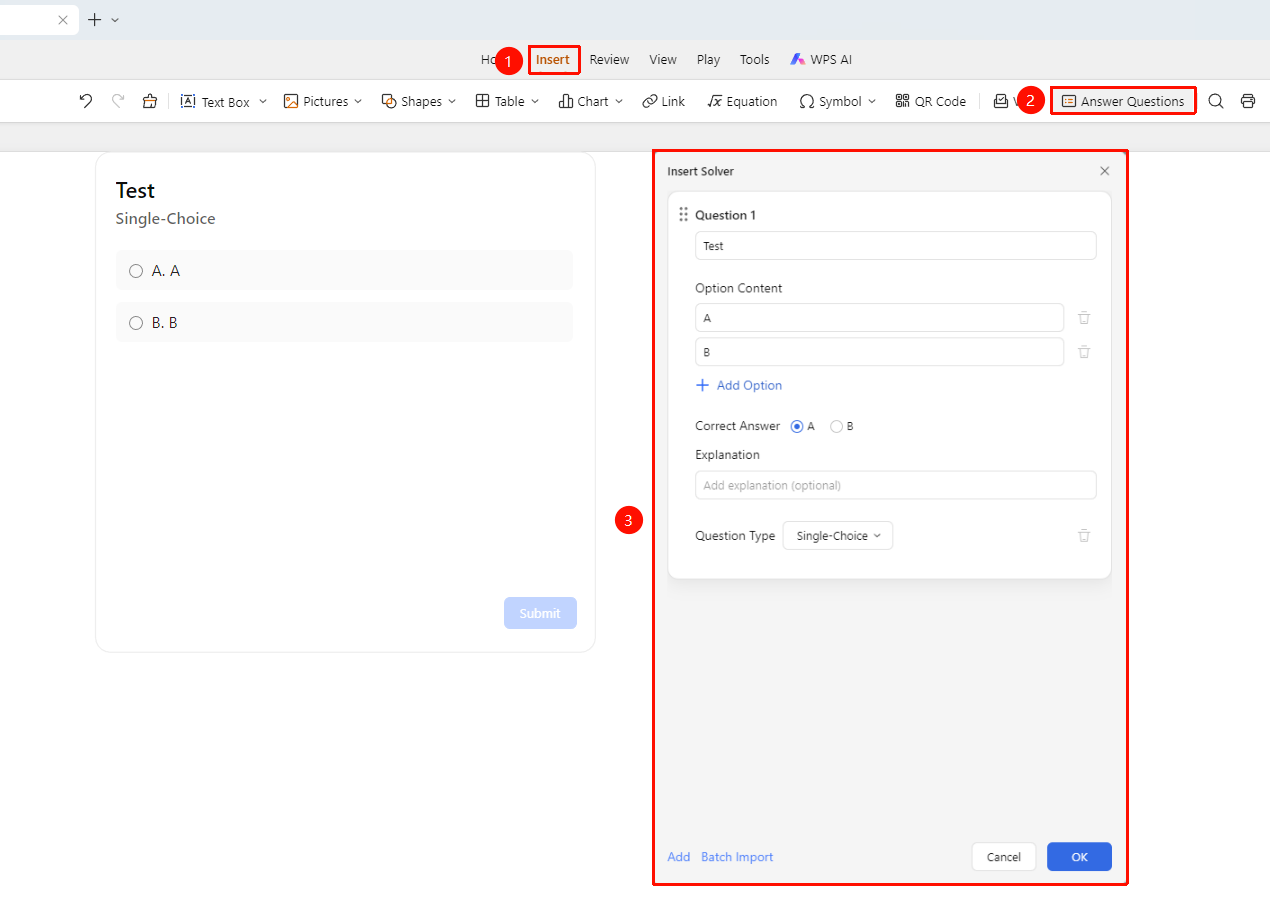Insert a Chart from toolbar
Viewport: 1270px width, 917px height.
[x=591, y=101]
